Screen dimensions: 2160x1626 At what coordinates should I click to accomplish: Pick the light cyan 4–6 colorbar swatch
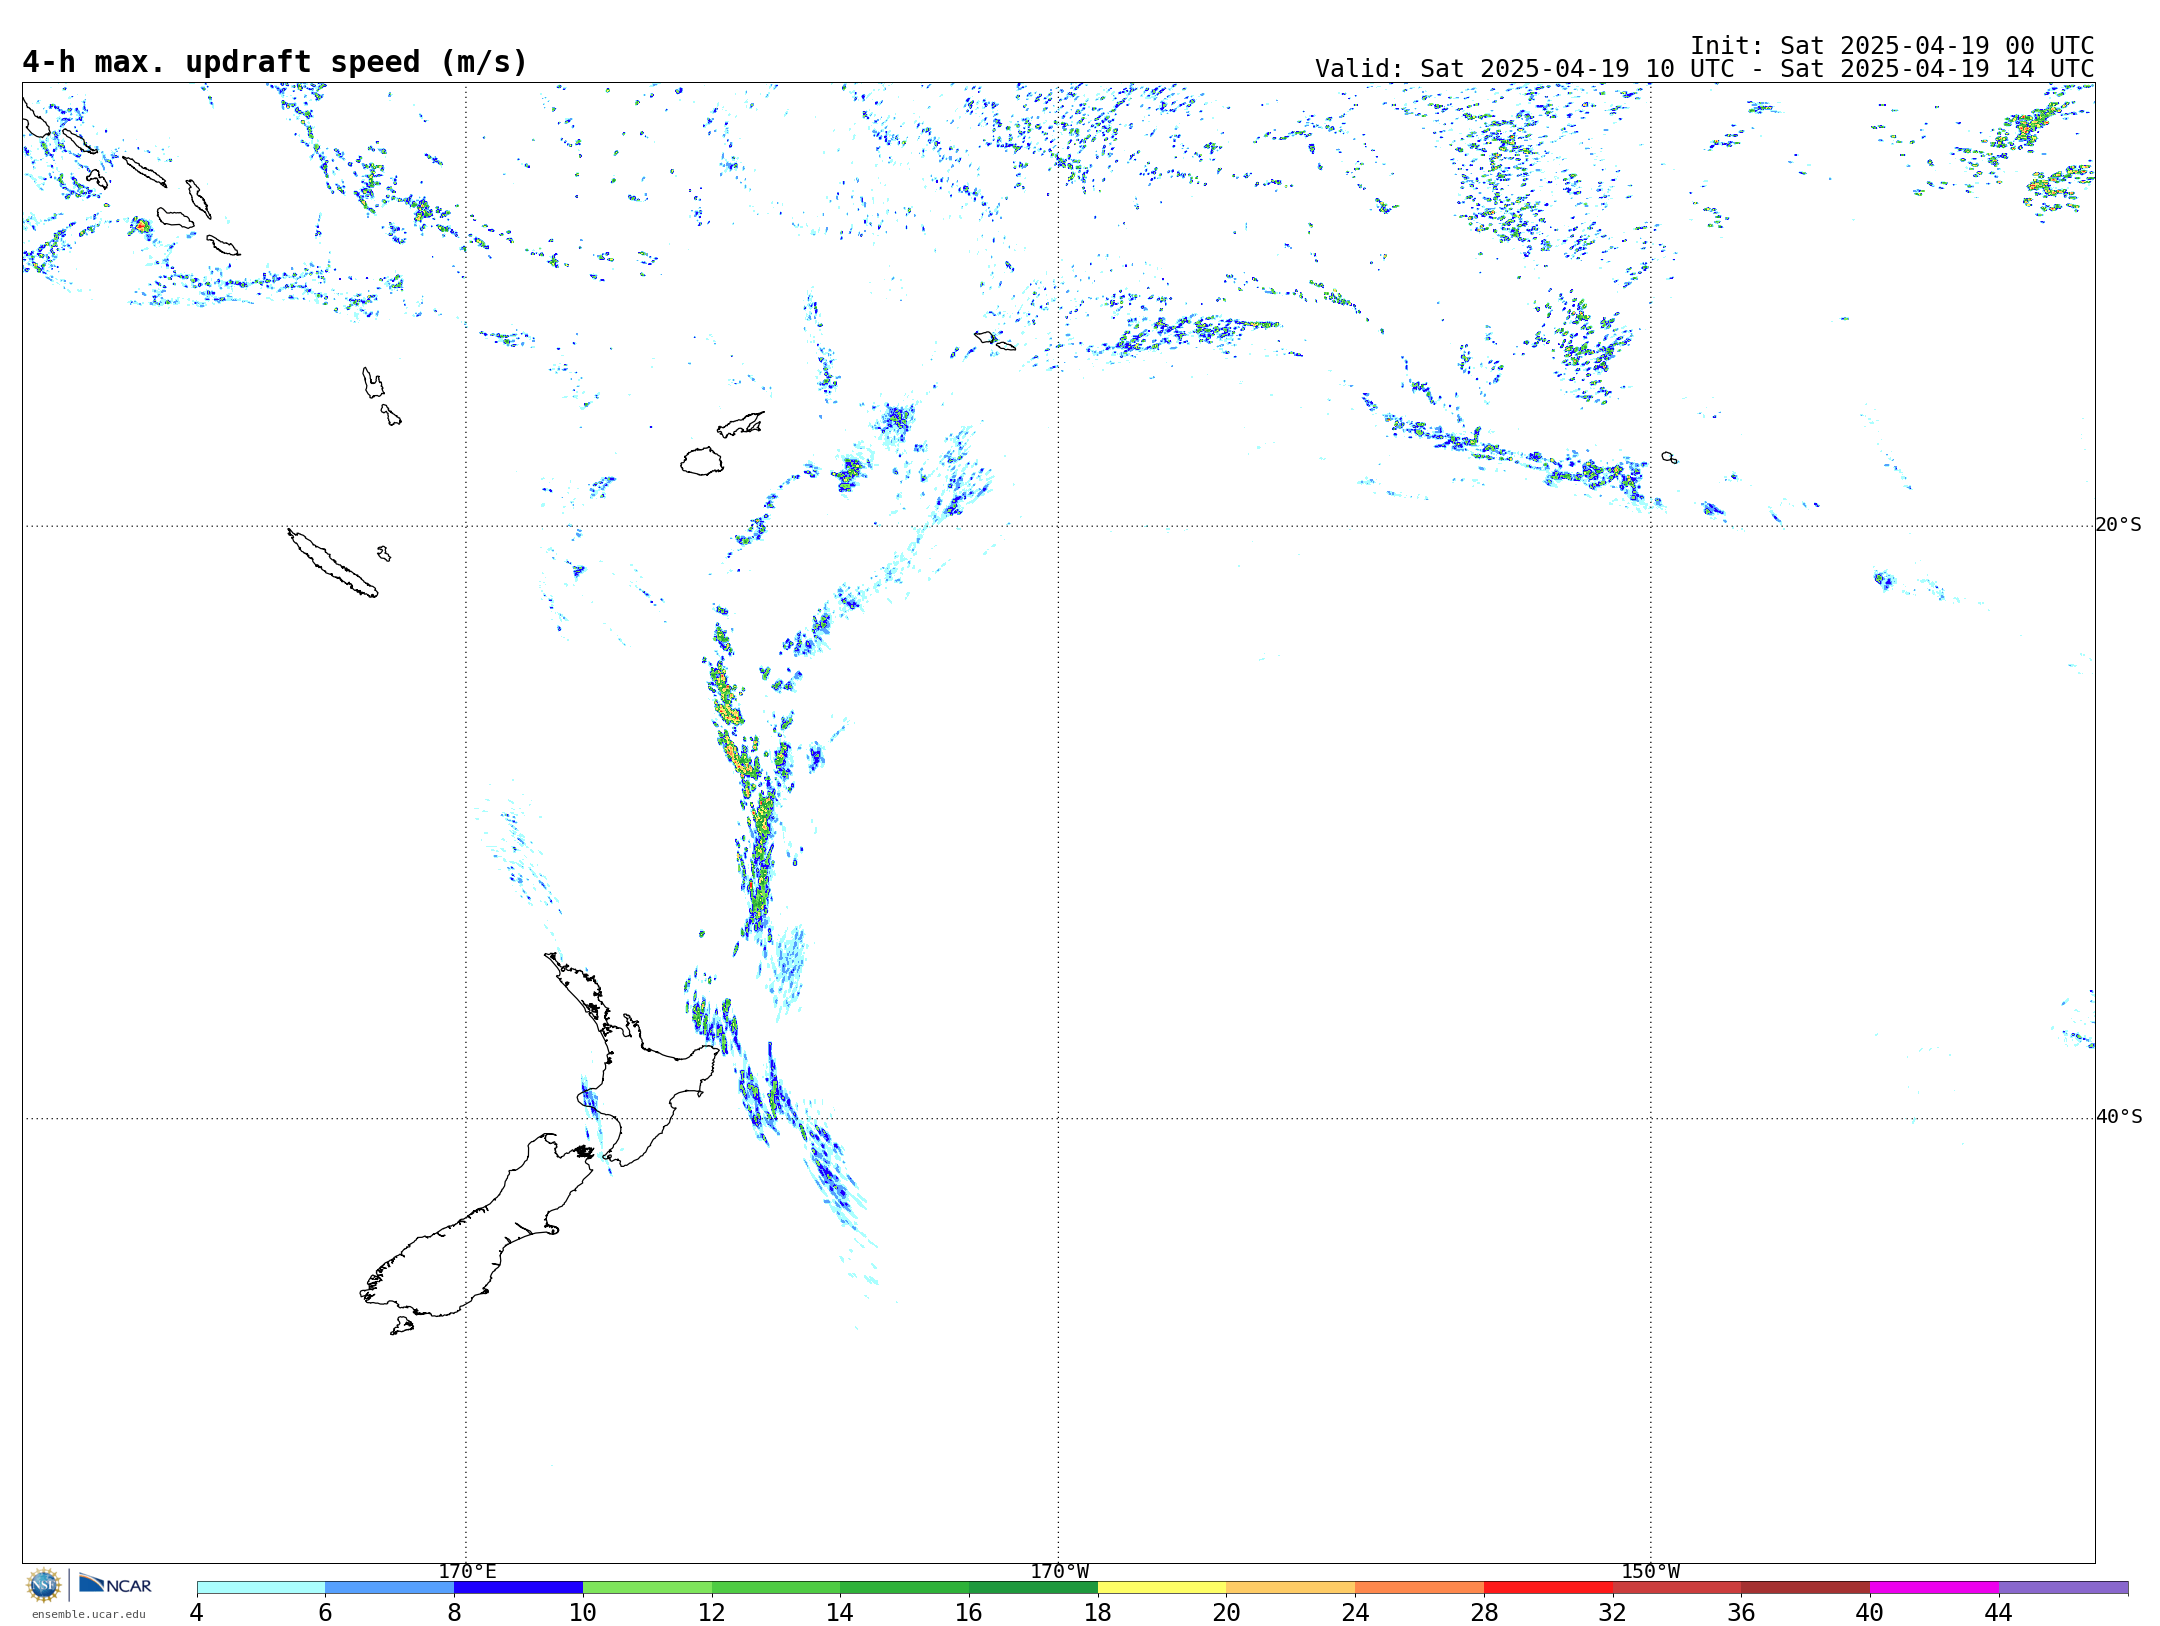pos(261,1588)
